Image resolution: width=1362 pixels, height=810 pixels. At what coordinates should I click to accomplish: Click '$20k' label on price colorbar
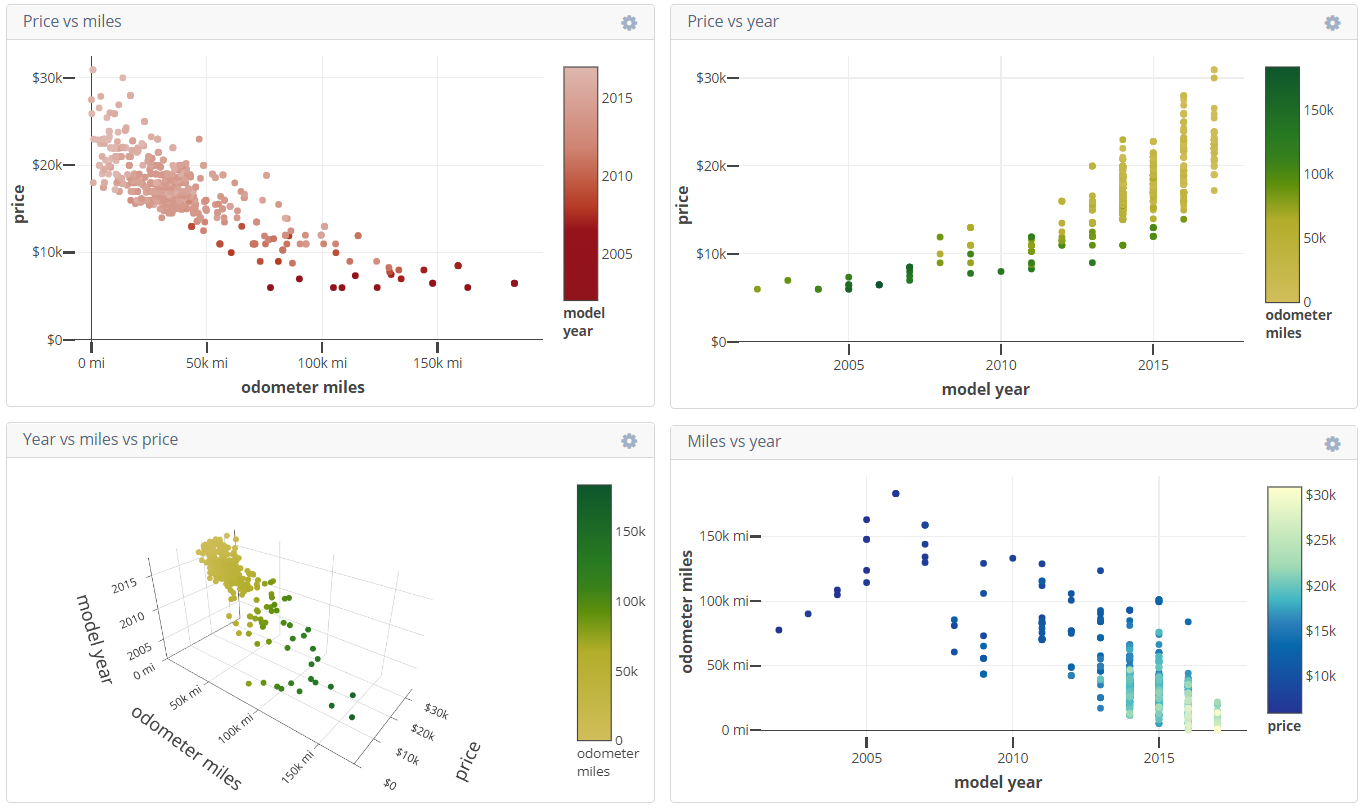pyautogui.click(x=1321, y=585)
